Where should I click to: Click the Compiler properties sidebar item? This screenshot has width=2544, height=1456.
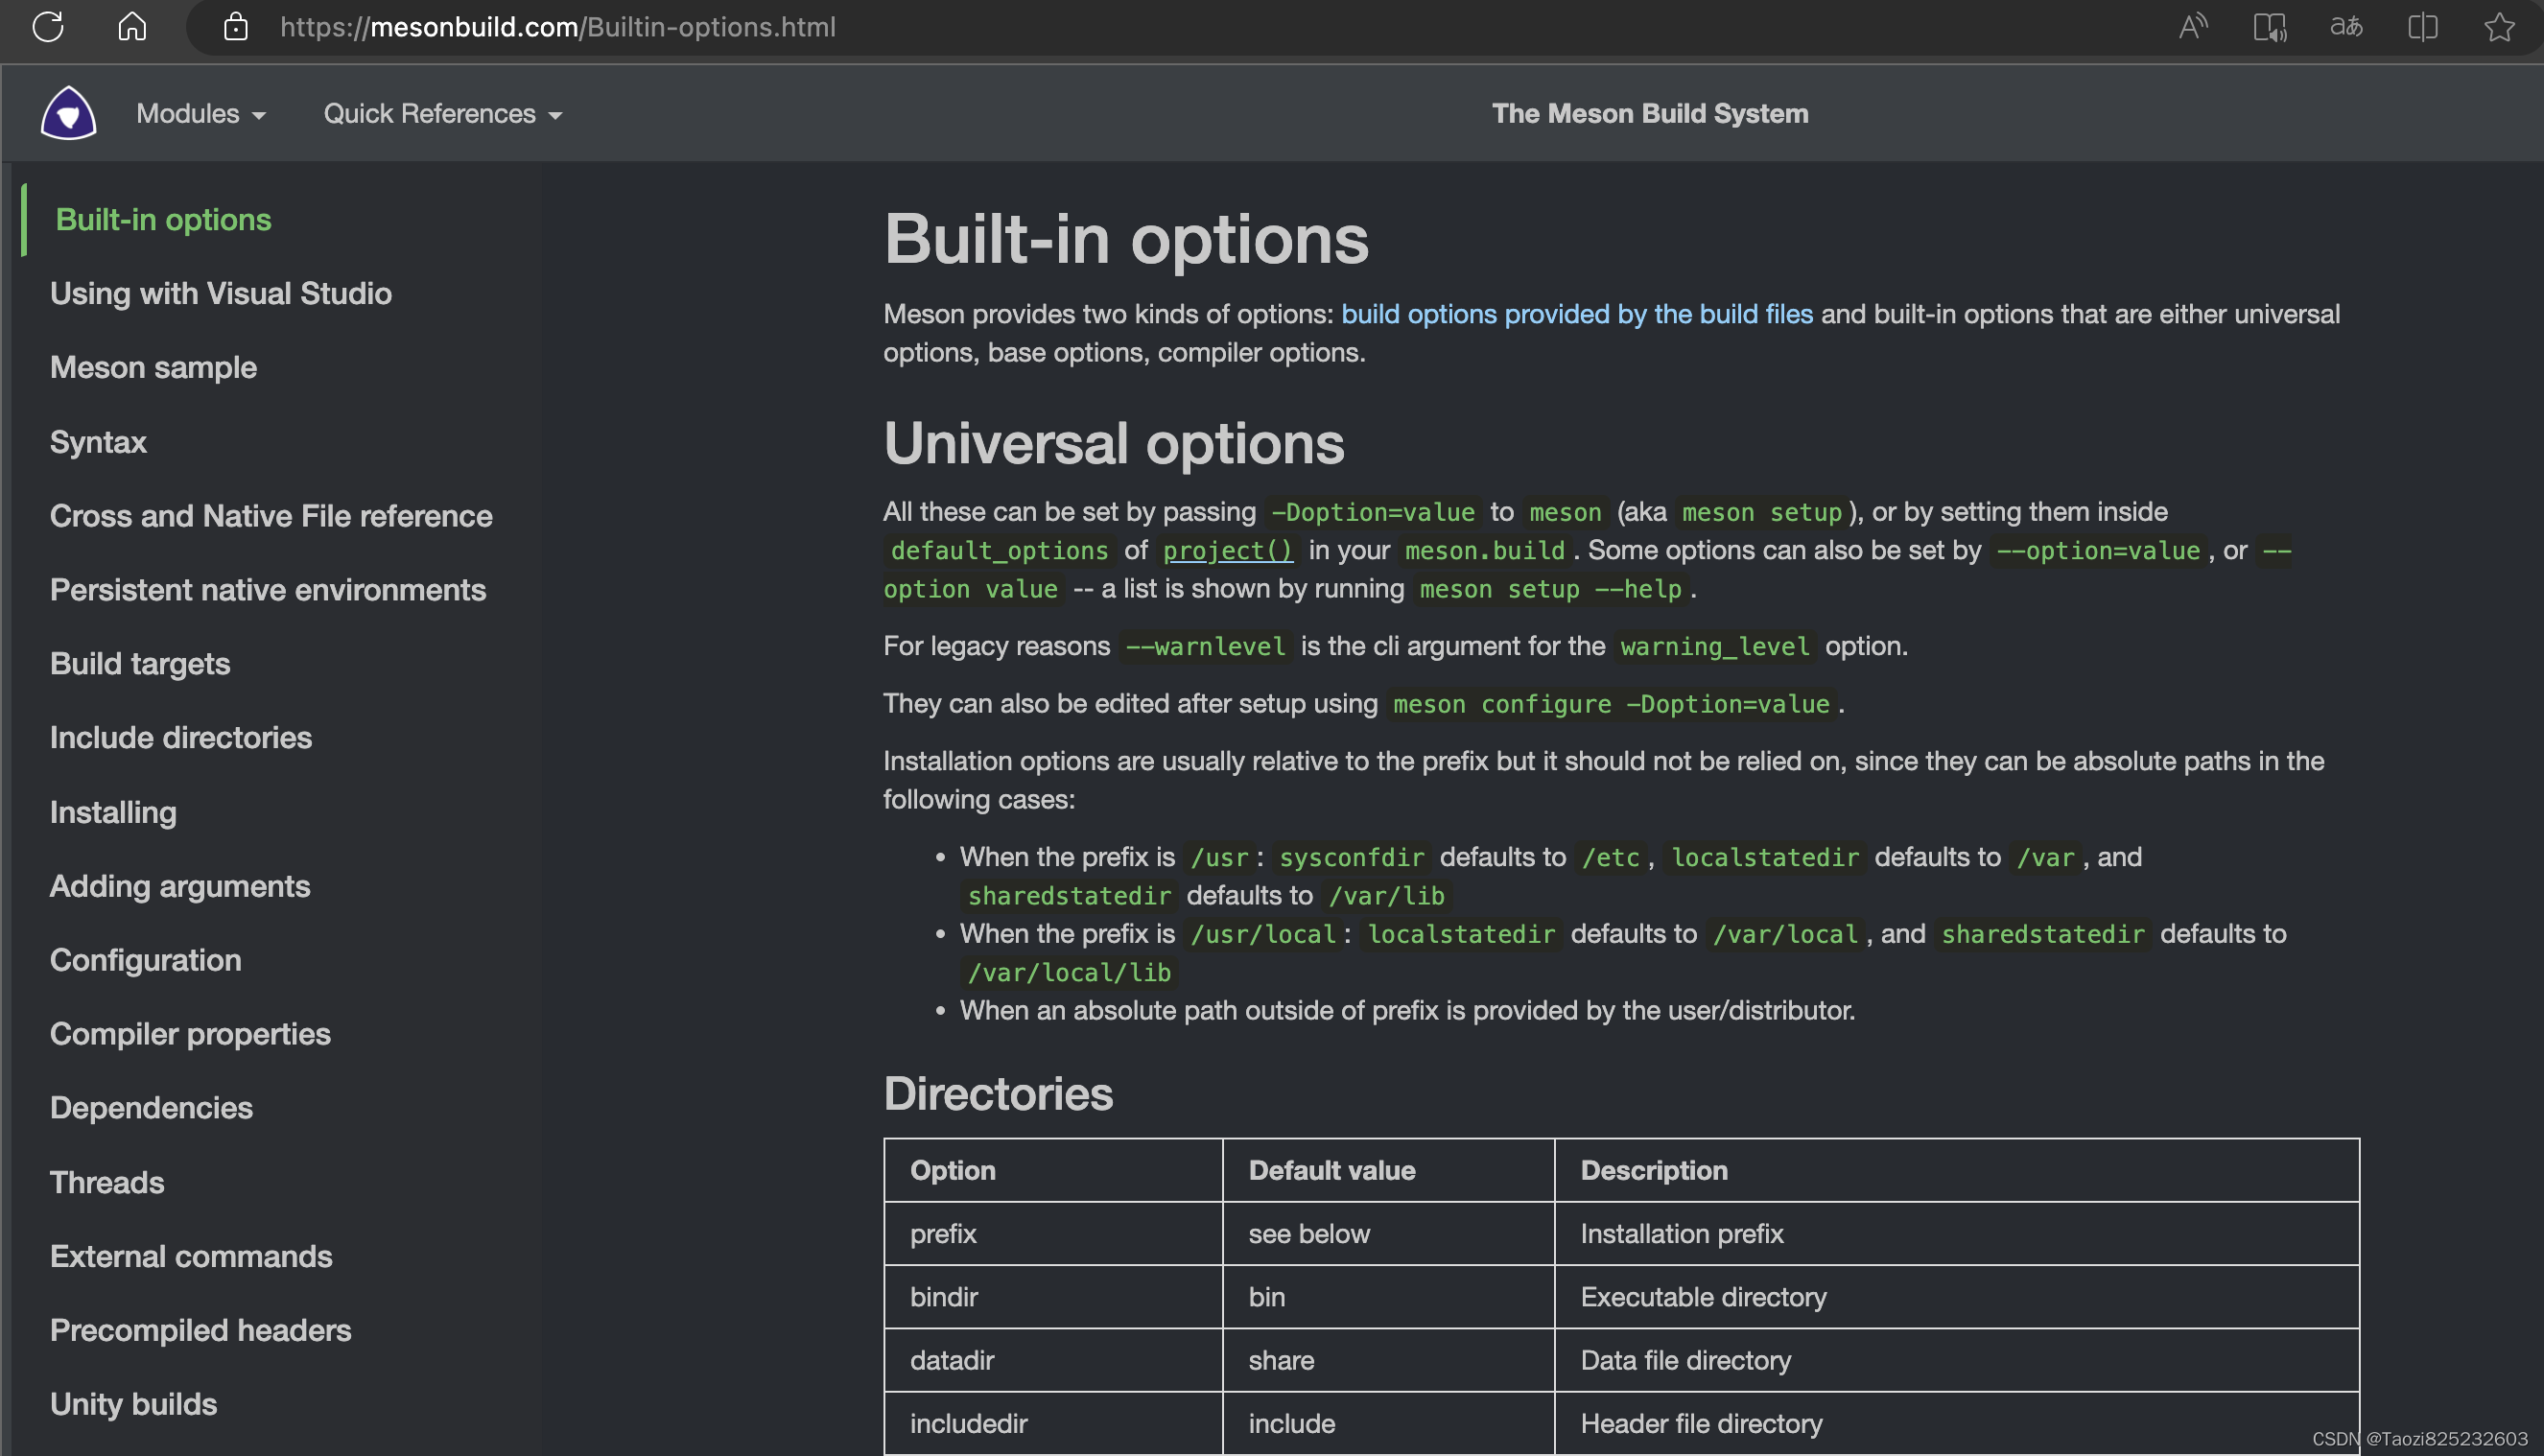(189, 1033)
